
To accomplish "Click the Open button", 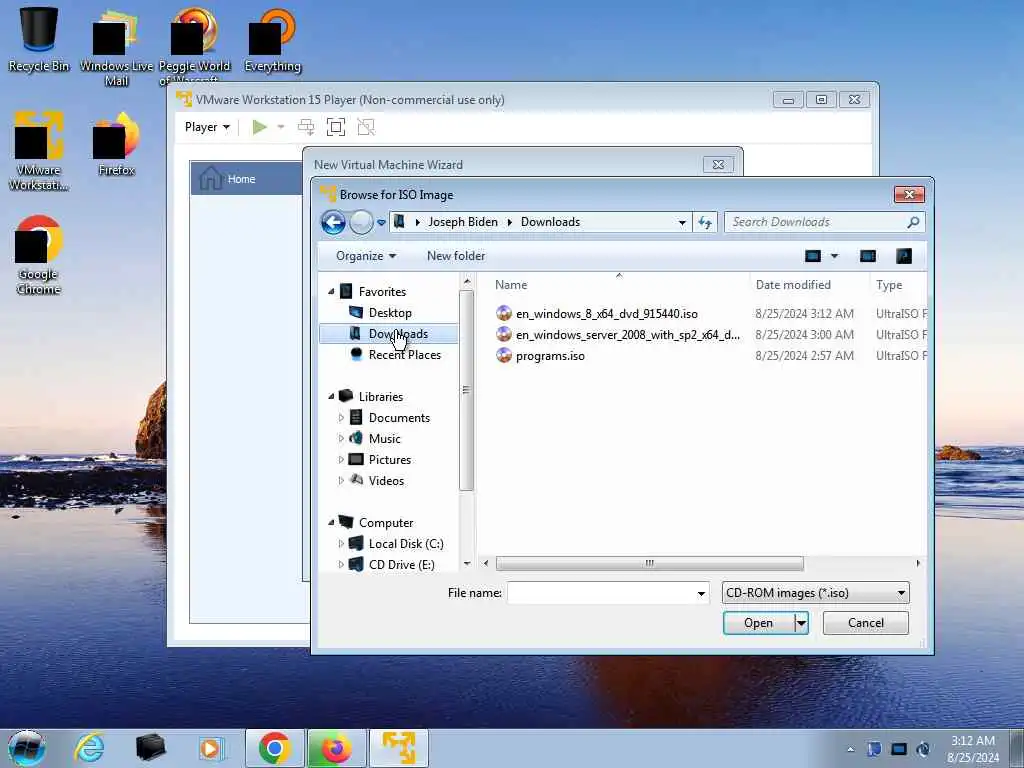I will 758,623.
